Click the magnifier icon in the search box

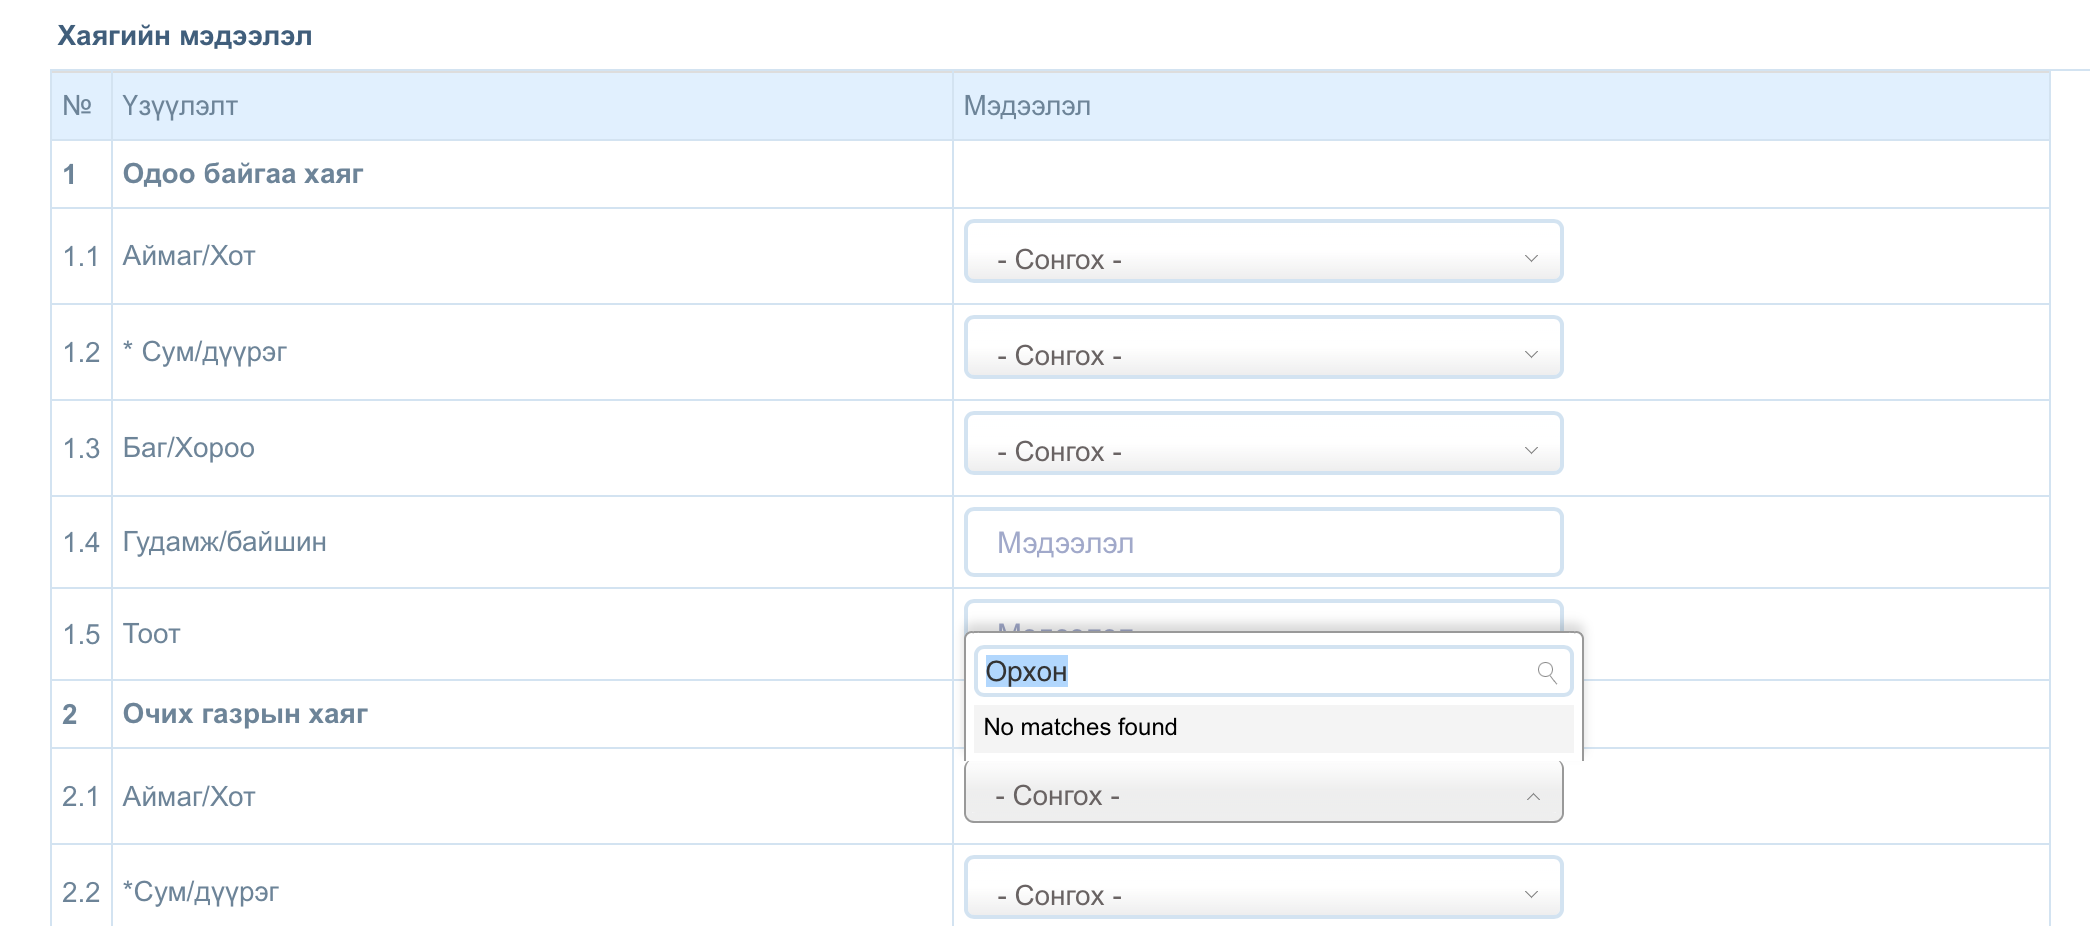coord(1546,672)
